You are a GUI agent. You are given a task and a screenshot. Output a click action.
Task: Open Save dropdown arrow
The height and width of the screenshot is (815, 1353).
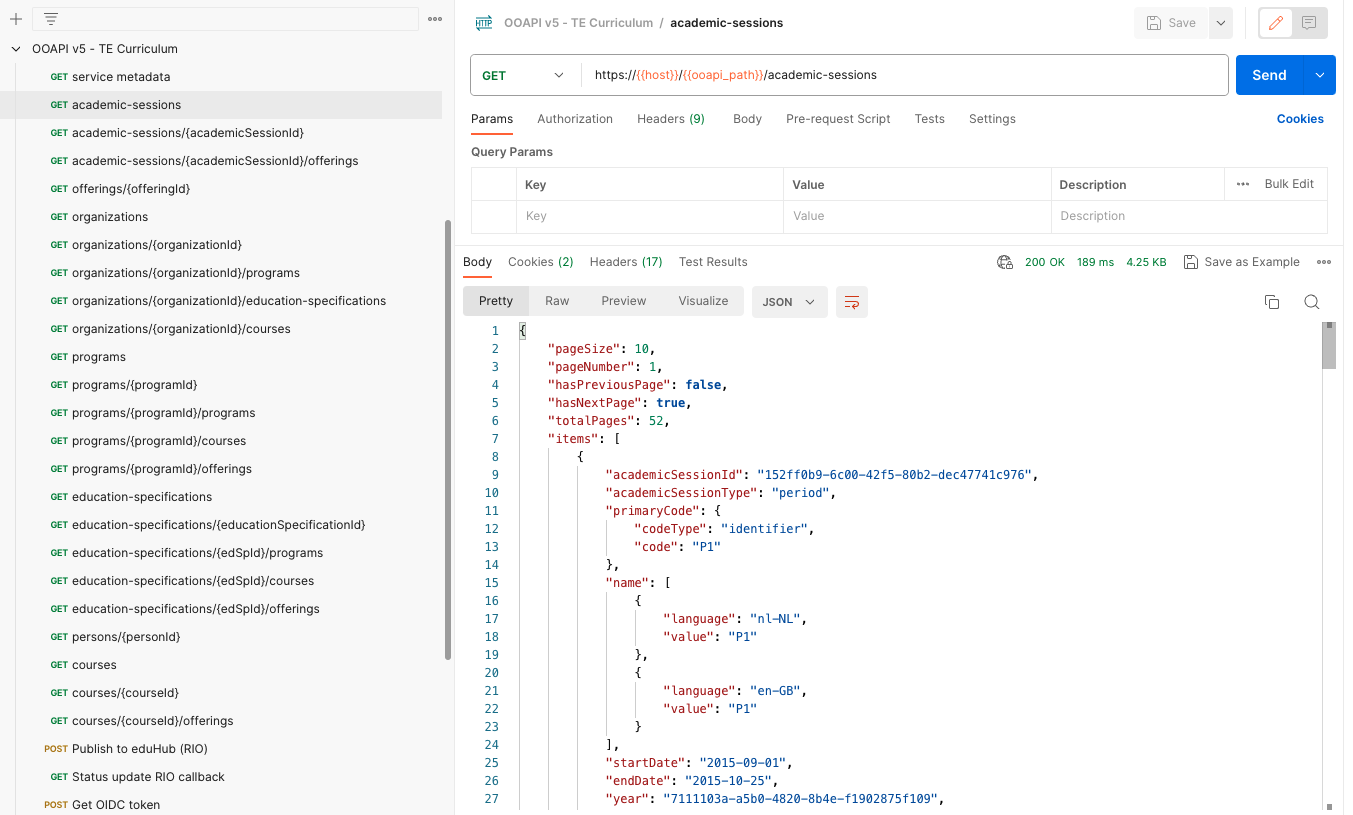click(1221, 23)
